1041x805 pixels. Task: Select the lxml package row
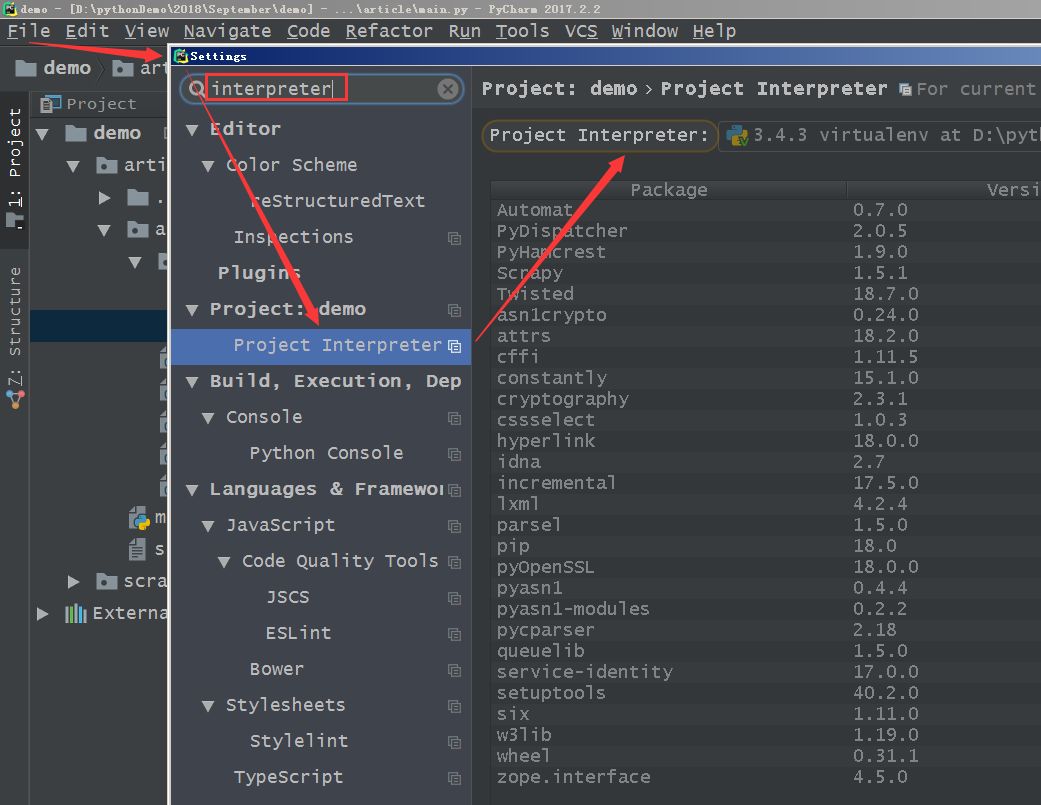[x=765, y=504]
